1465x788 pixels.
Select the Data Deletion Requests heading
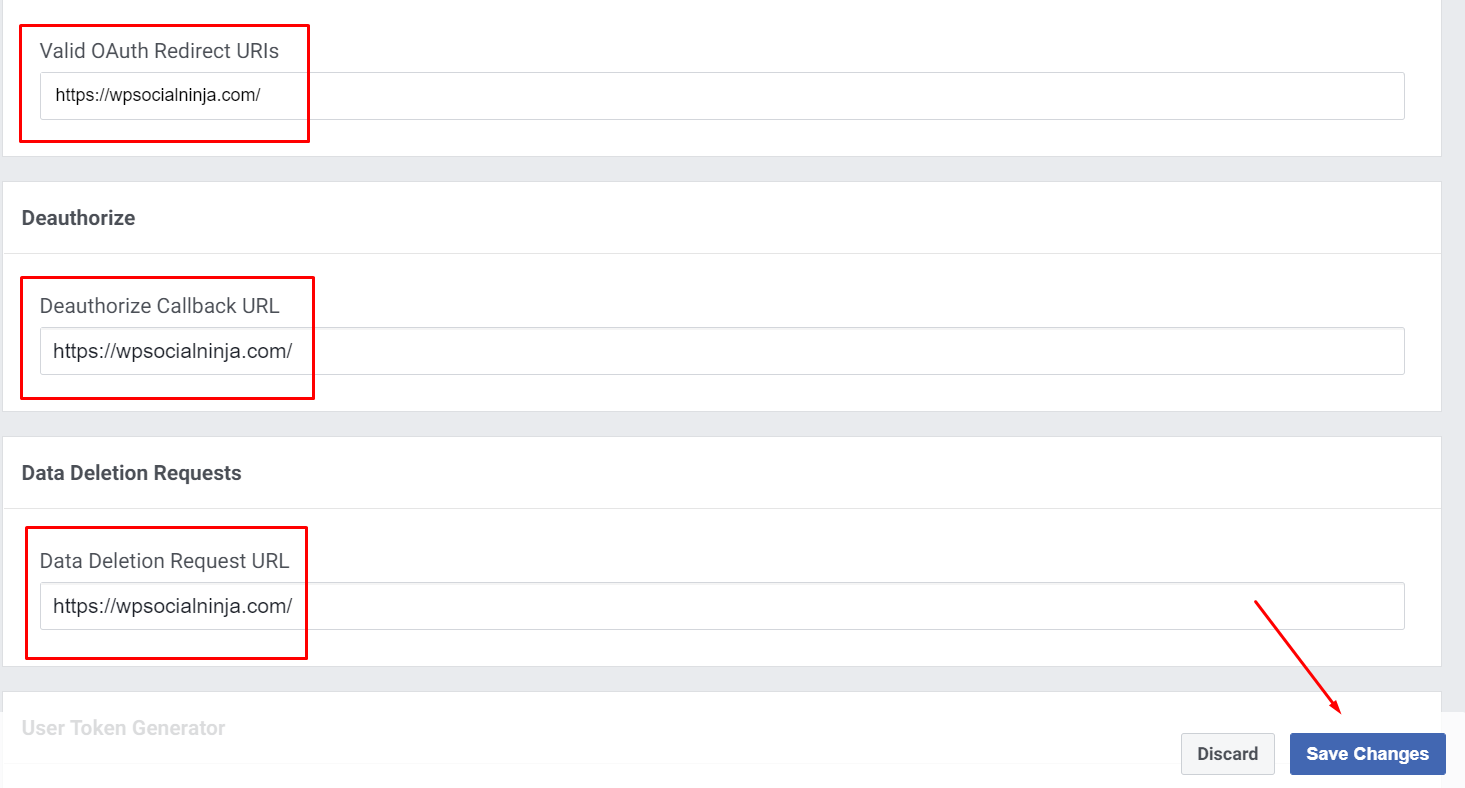pyautogui.click(x=131, y=473)
